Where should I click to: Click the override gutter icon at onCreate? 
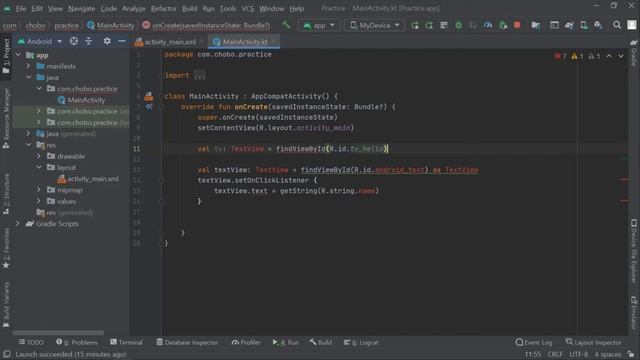[x=149, y=107]
